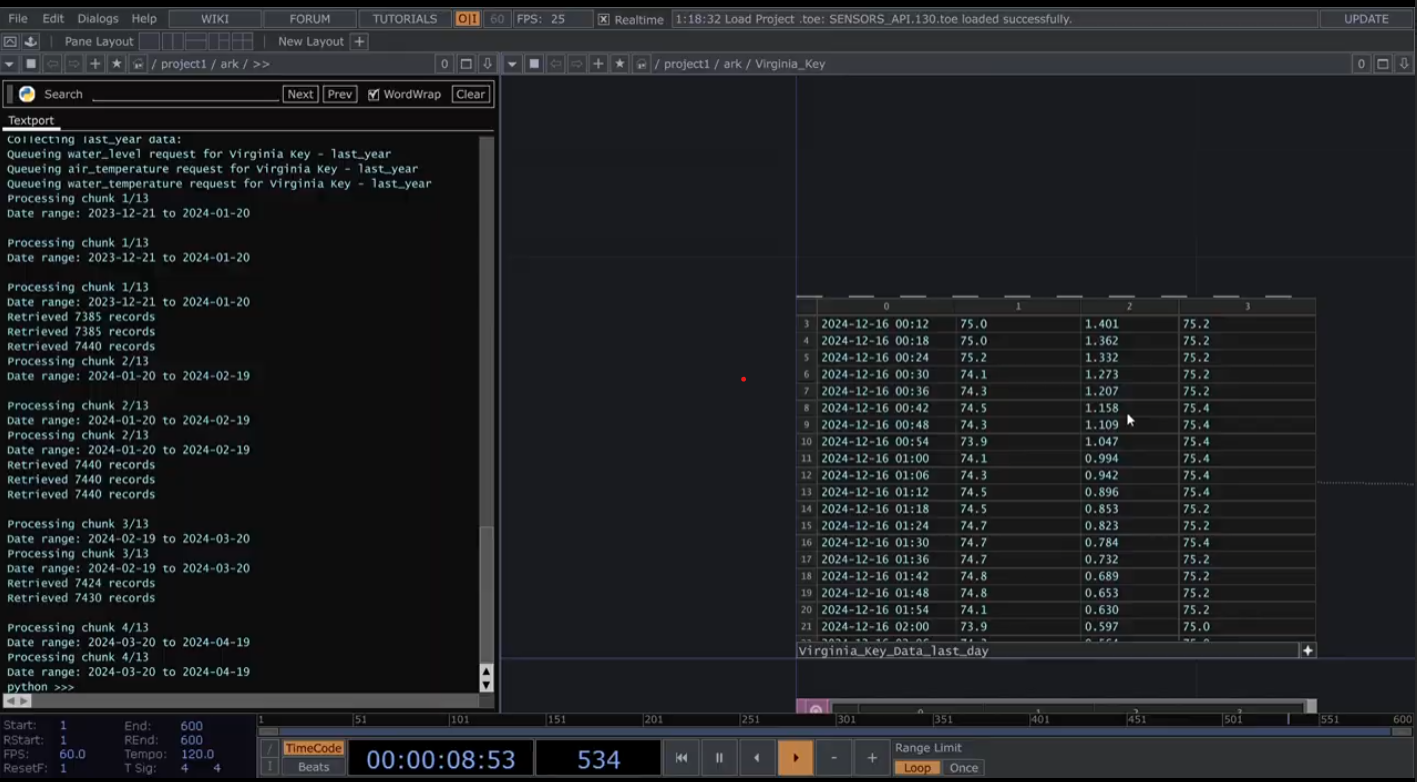Open the TUTORIALS link

[405, 19]
